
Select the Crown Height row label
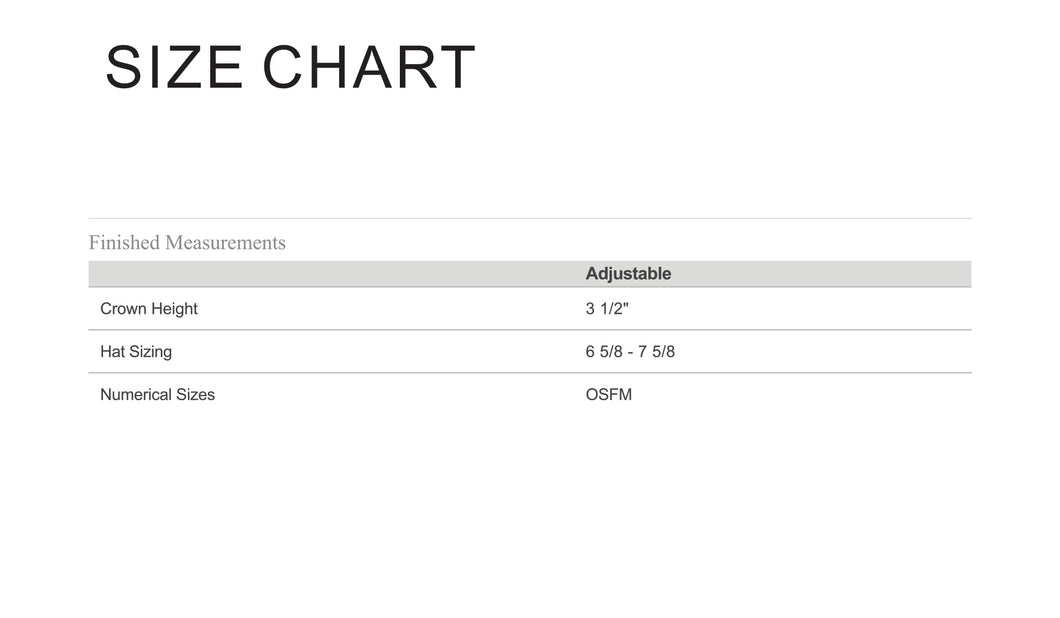[149, 309]
